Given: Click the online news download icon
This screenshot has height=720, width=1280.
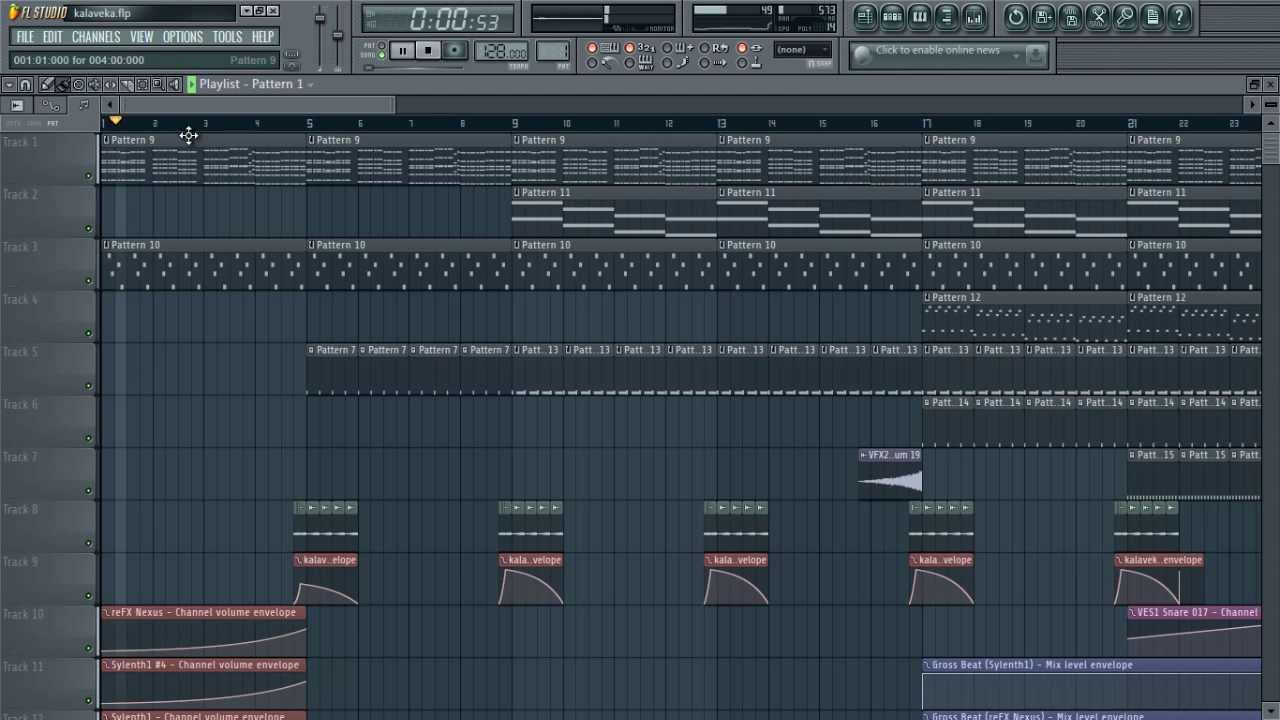Looking at the screenshot, I should click(x=1037, y=55).
